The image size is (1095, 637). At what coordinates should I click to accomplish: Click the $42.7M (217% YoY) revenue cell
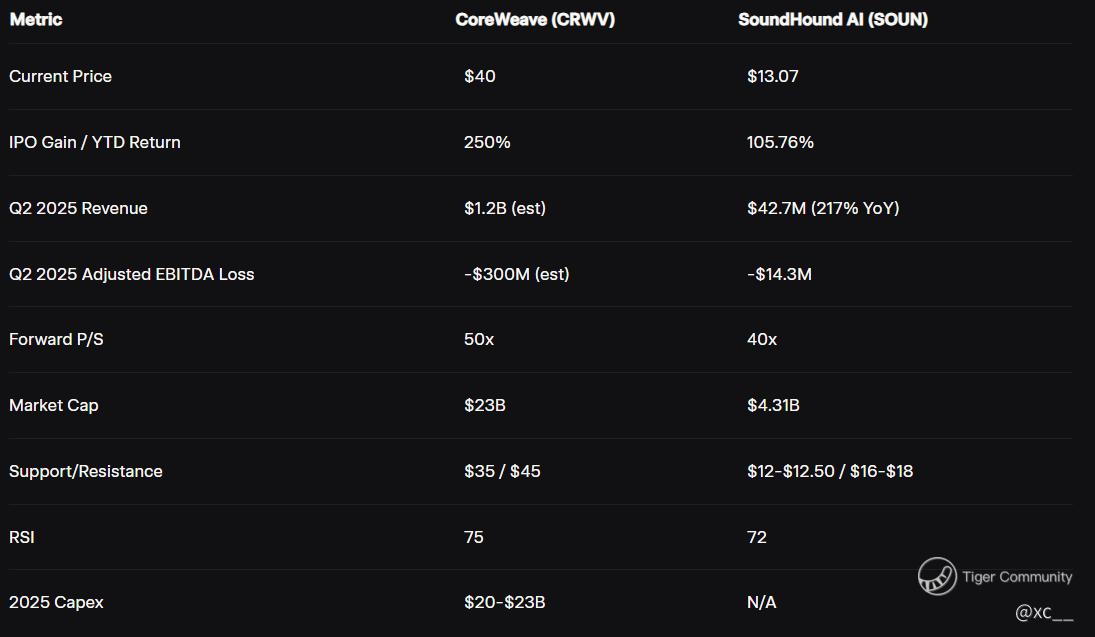point(823,208)
